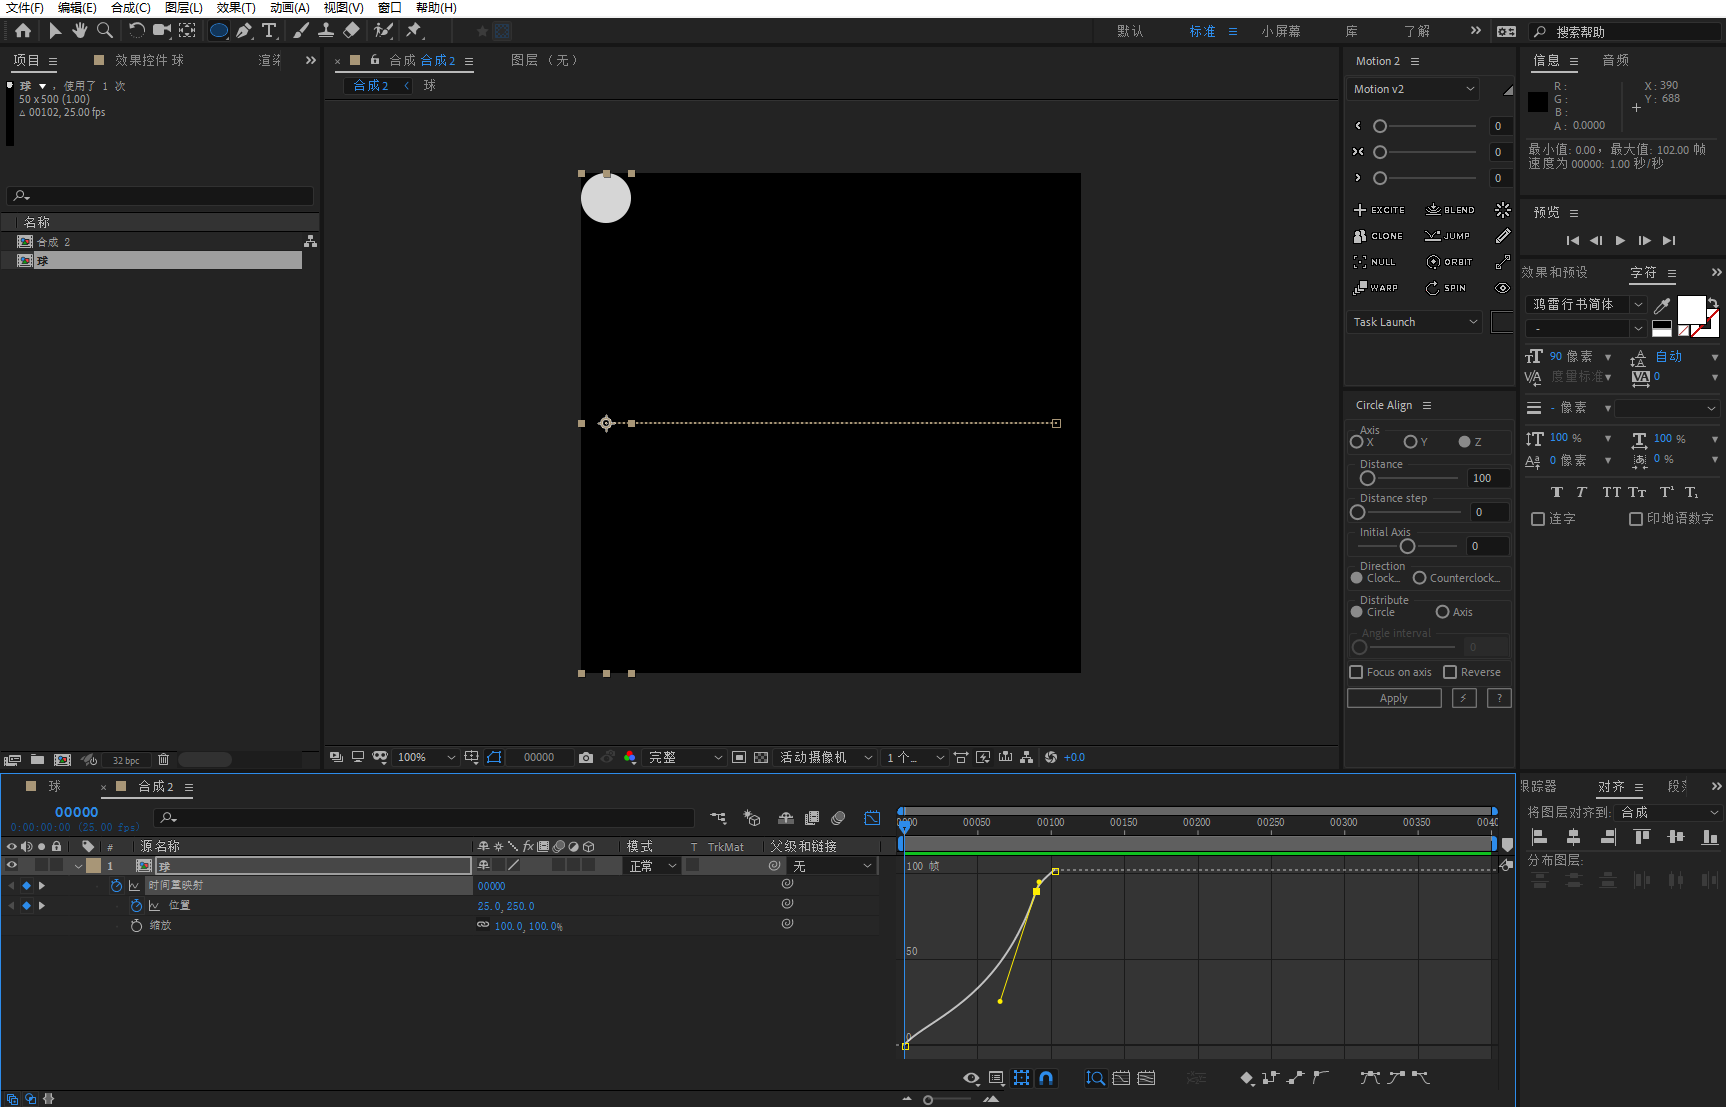Toggle the snap magnet icon in graph editor

pyautogui.click(x=1046, y=1078)
